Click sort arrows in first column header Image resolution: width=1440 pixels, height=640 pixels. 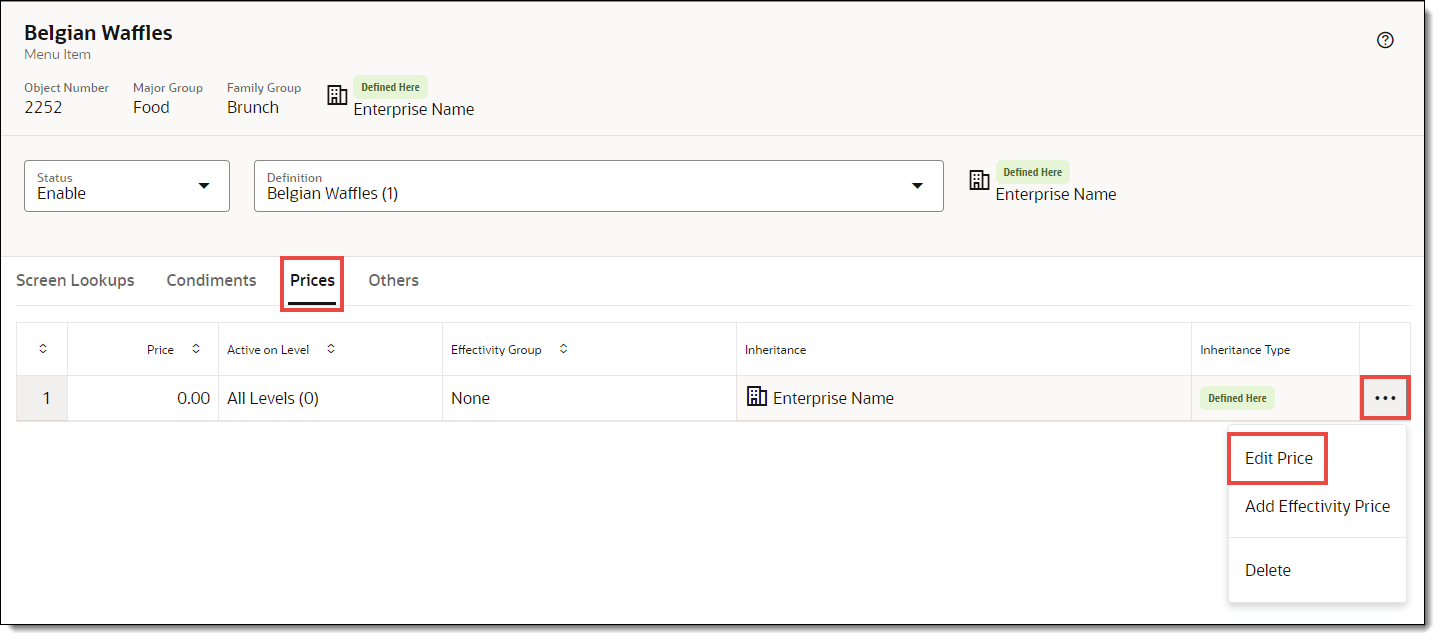tap(43, 349)
